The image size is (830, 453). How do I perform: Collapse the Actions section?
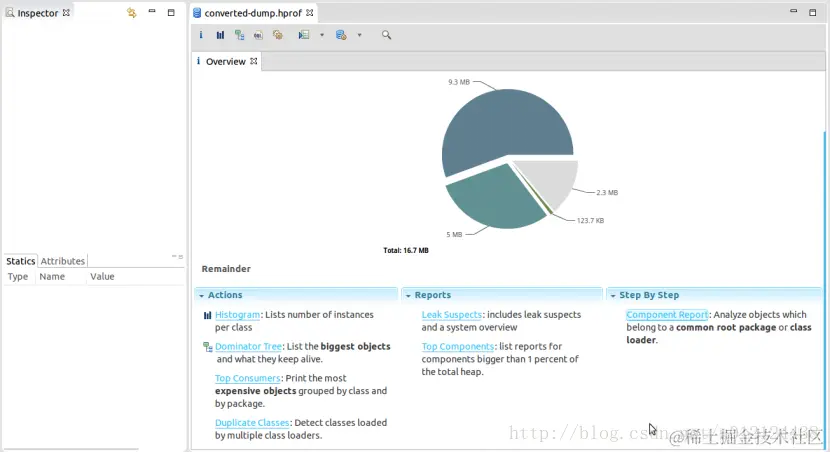pos(202,295)
